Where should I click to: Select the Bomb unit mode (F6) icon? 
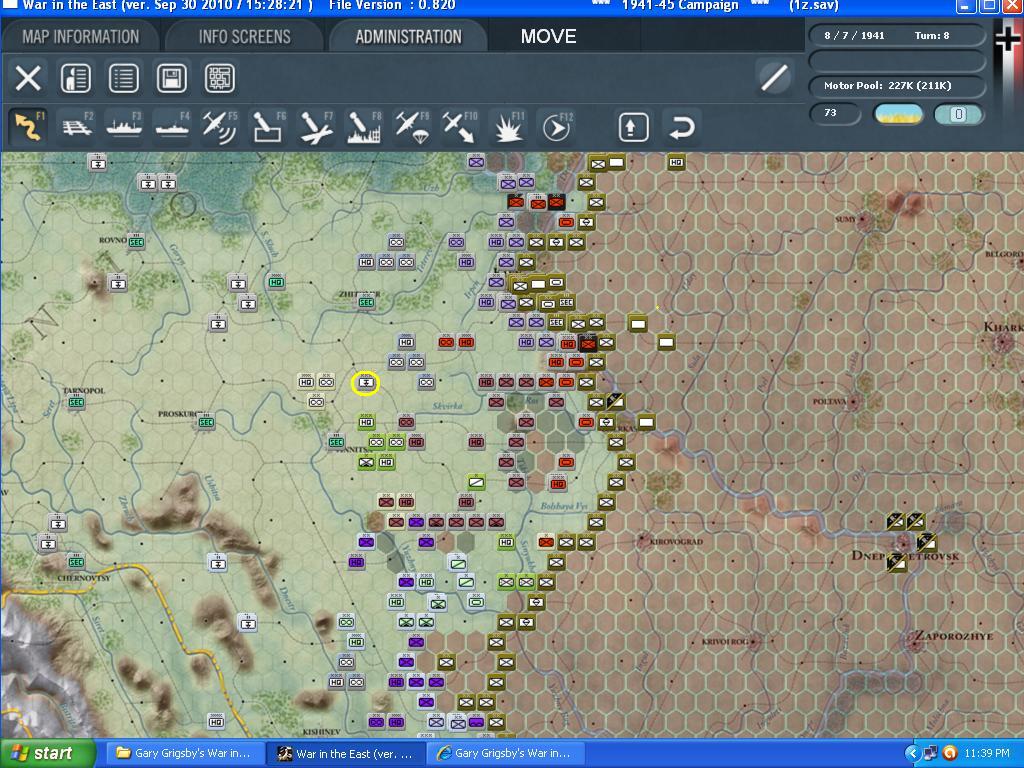[x=268, y=126]
